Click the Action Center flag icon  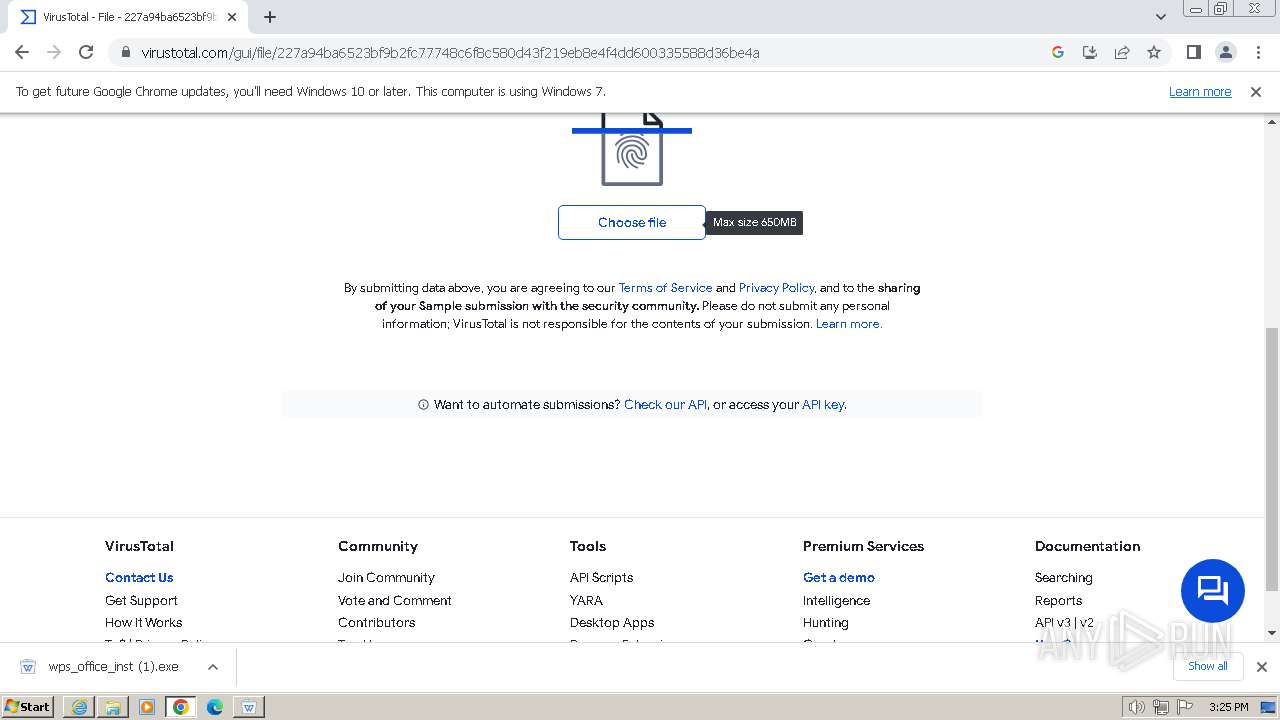pos(1185,707)
